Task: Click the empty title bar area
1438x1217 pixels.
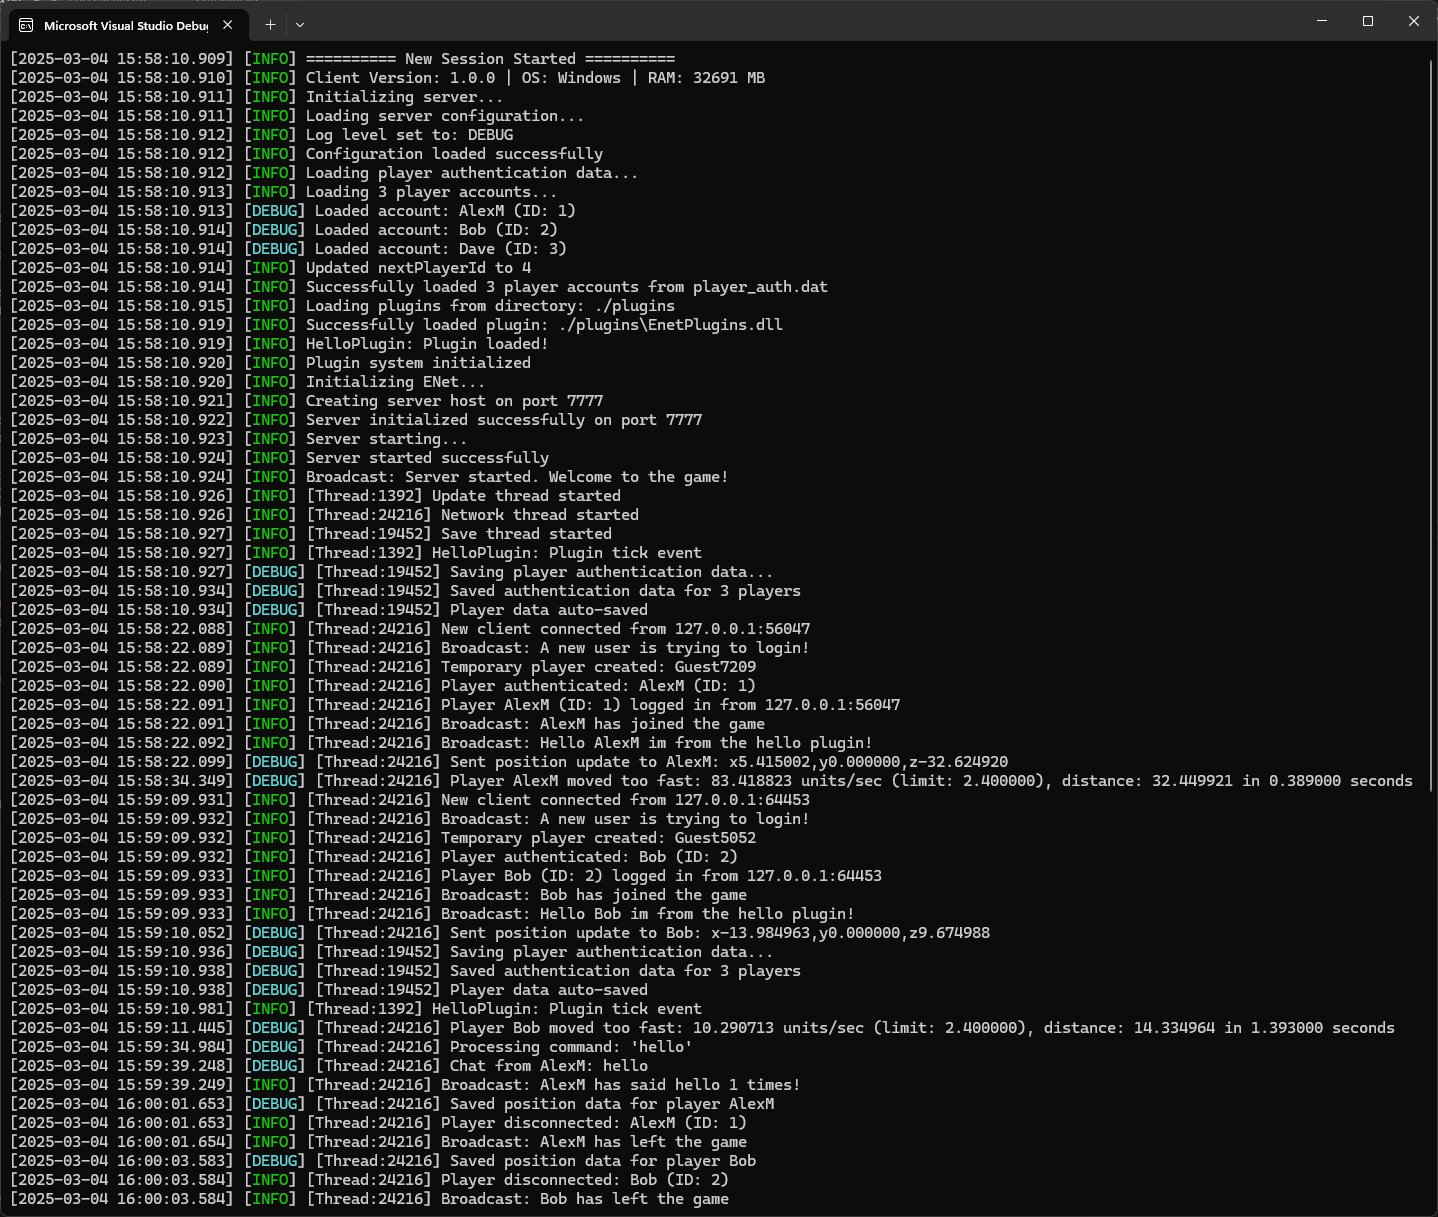Action: pyautogui.click(x=800, y=21)
